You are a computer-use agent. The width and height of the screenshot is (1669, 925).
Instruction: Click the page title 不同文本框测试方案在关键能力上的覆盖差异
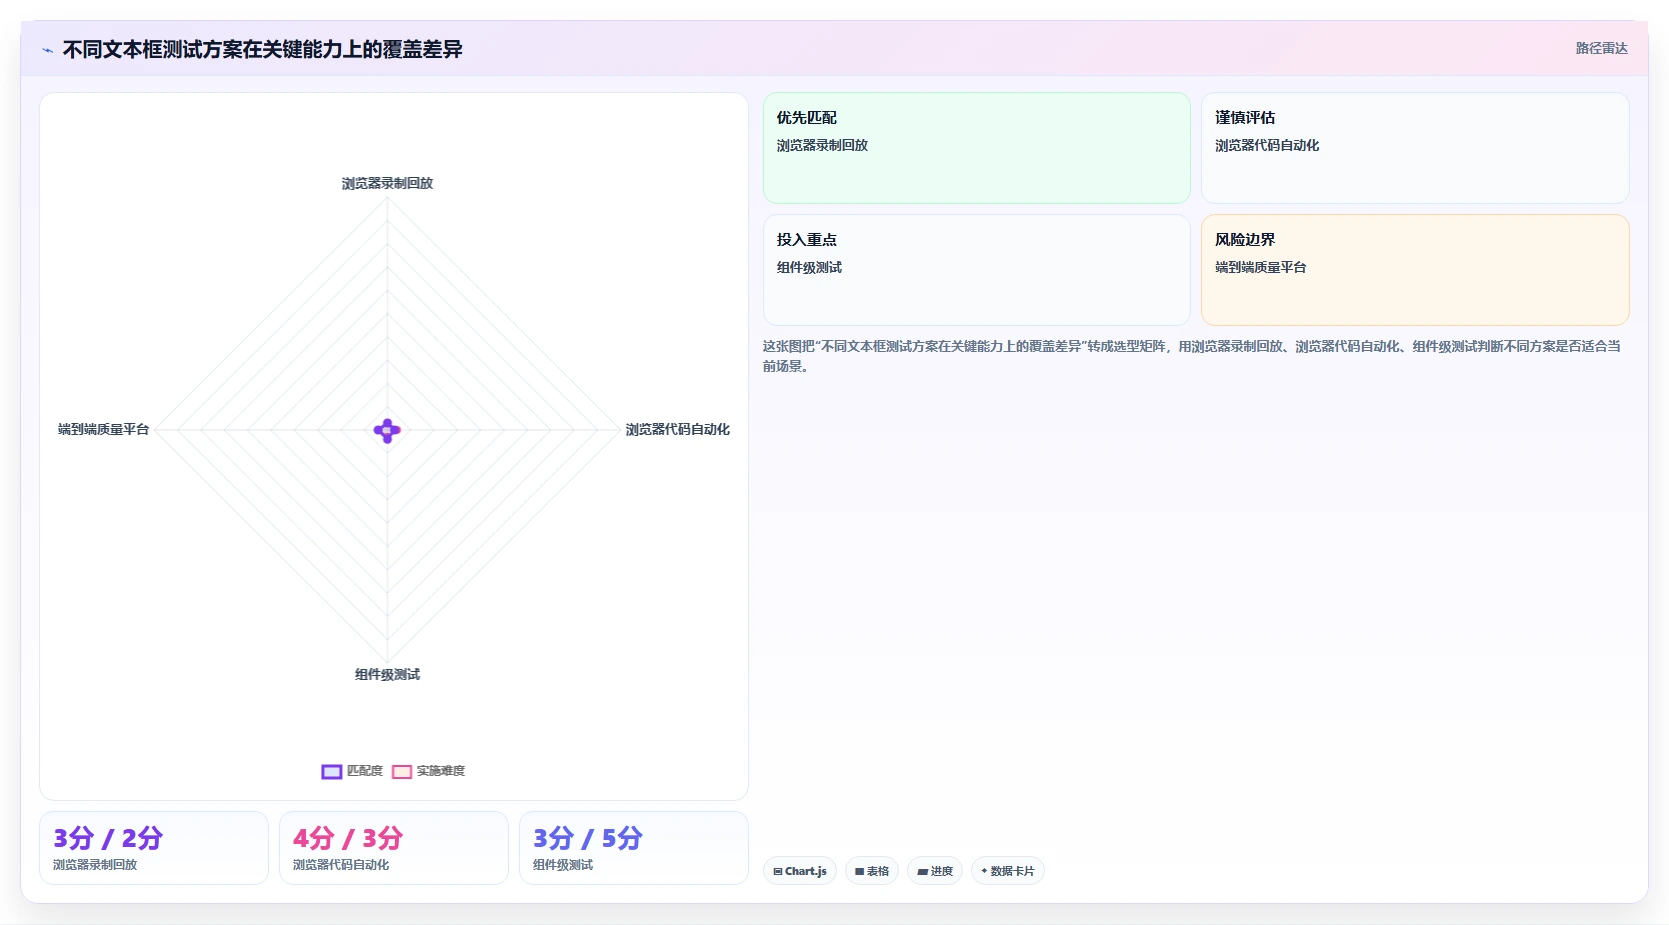pyautogui.click(x=262, y=49)
